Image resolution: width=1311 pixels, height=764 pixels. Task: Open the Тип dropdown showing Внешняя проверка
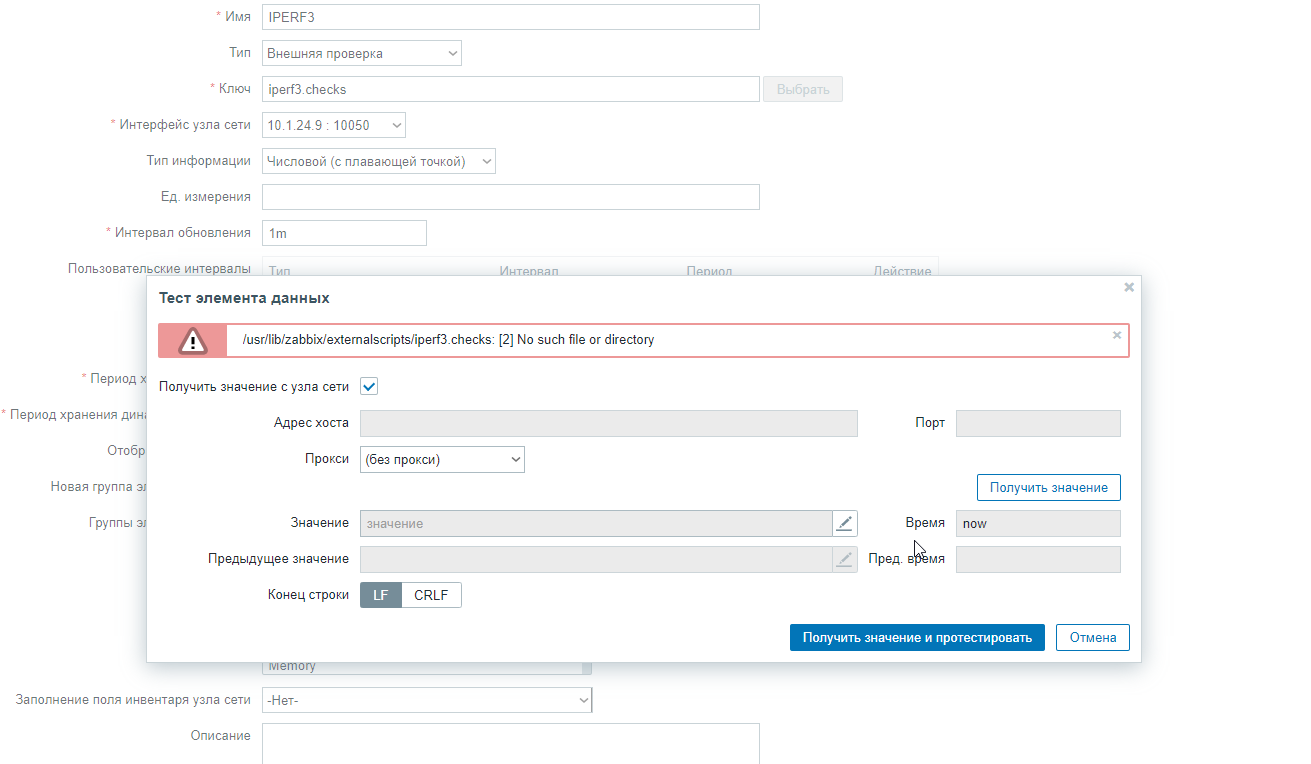click(x=362, y=53)
